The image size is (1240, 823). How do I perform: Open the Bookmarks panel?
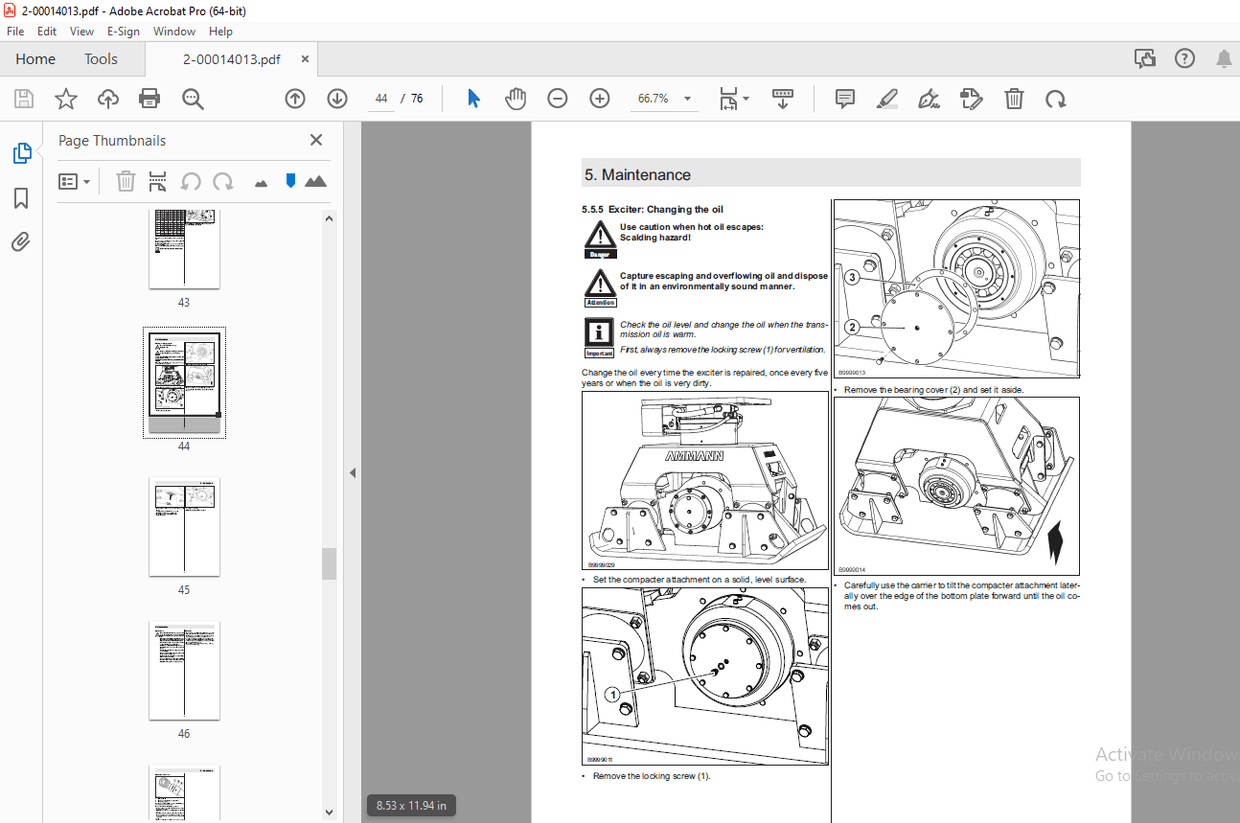[22, 198]
